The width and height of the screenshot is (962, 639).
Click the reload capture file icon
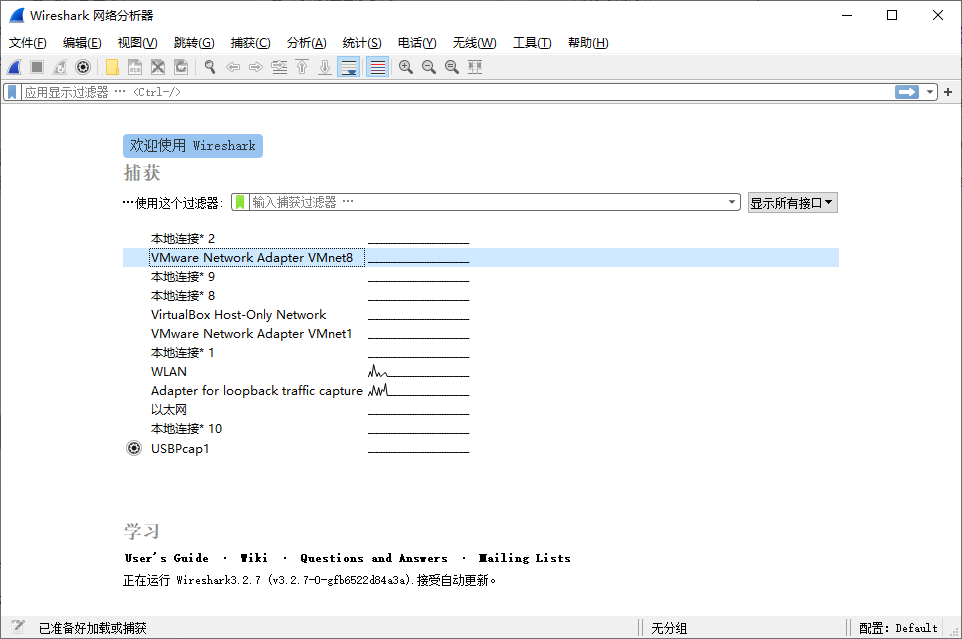pos(181,67)
